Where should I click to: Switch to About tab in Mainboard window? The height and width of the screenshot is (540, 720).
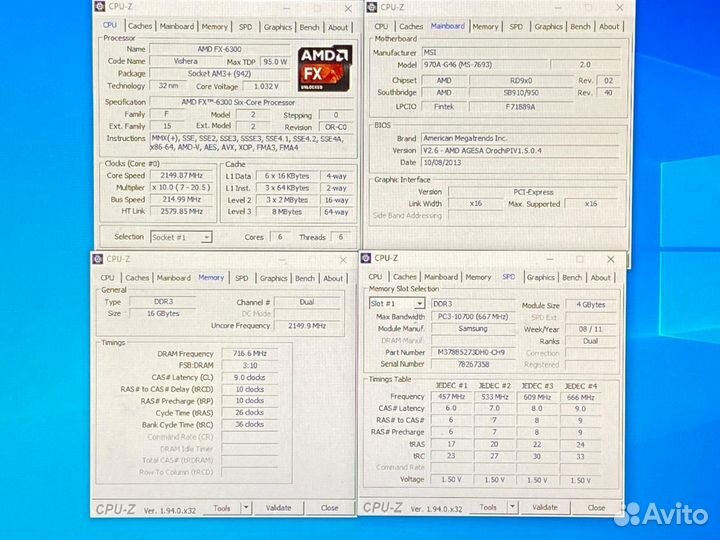click(x=609, y=27)
